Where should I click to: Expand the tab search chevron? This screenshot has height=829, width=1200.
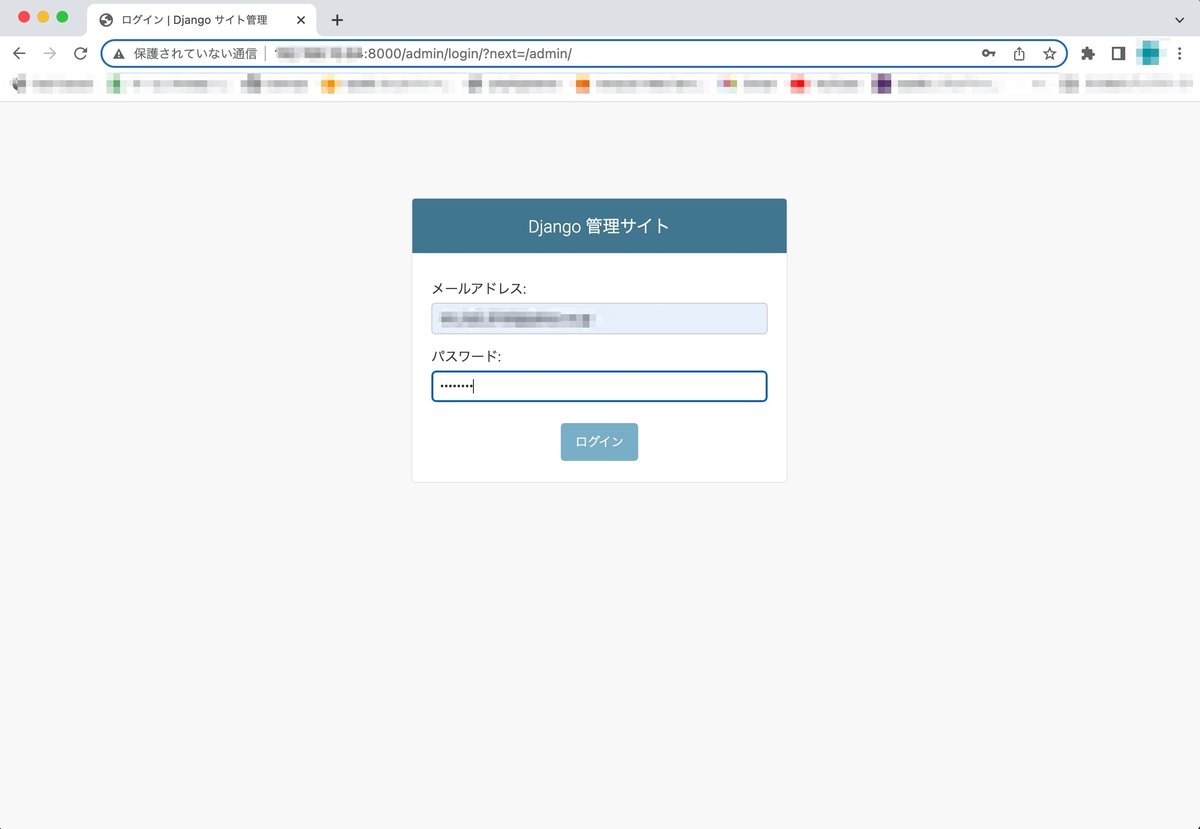tap(1179, 20)
